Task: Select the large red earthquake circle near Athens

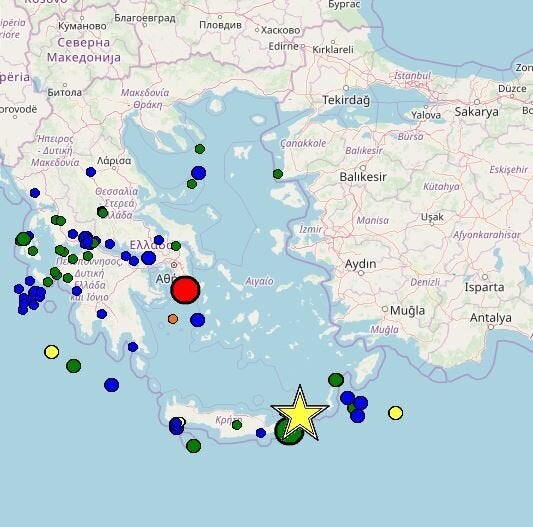Action: click(x=185, y=290)
